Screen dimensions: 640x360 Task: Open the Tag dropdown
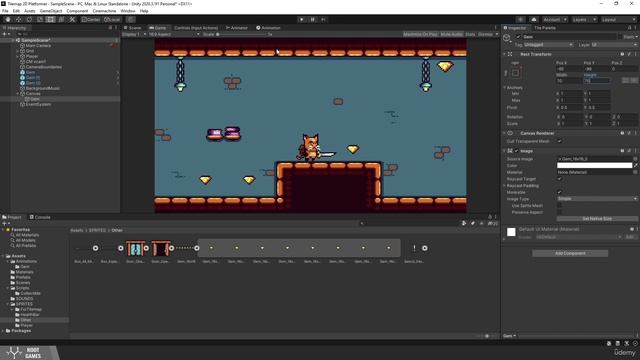click(548, 44)
